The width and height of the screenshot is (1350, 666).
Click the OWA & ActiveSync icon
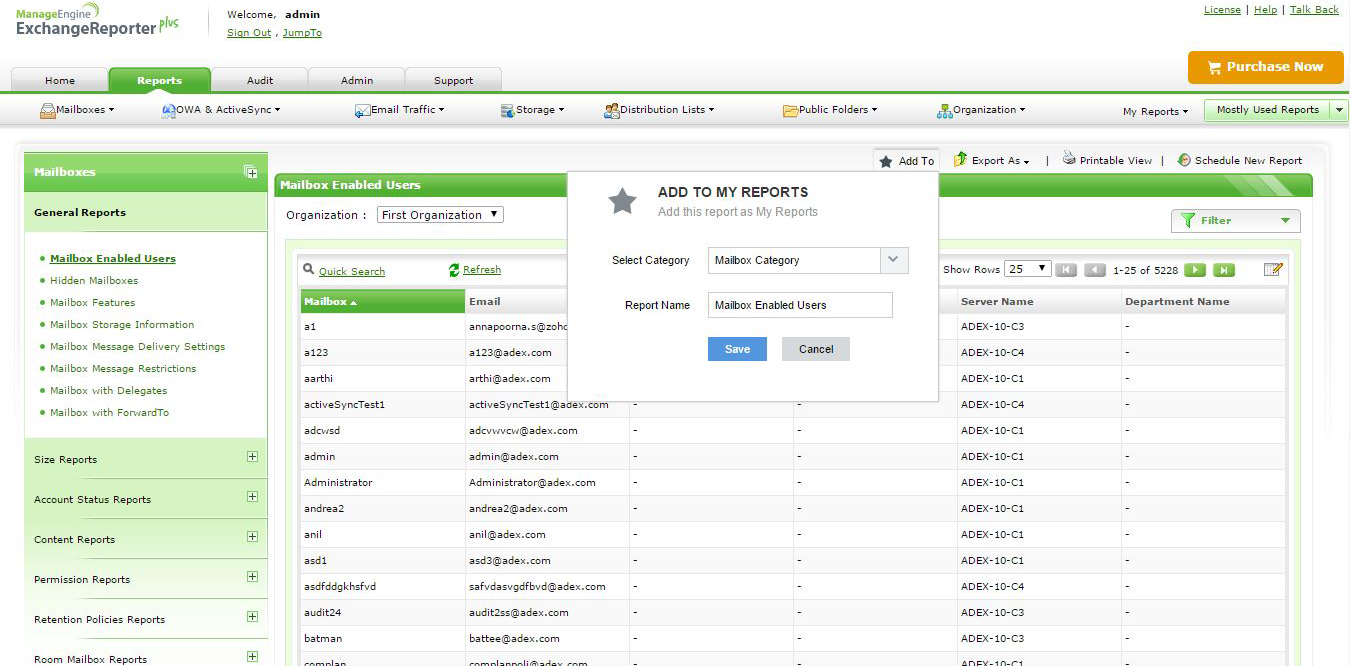169,111
